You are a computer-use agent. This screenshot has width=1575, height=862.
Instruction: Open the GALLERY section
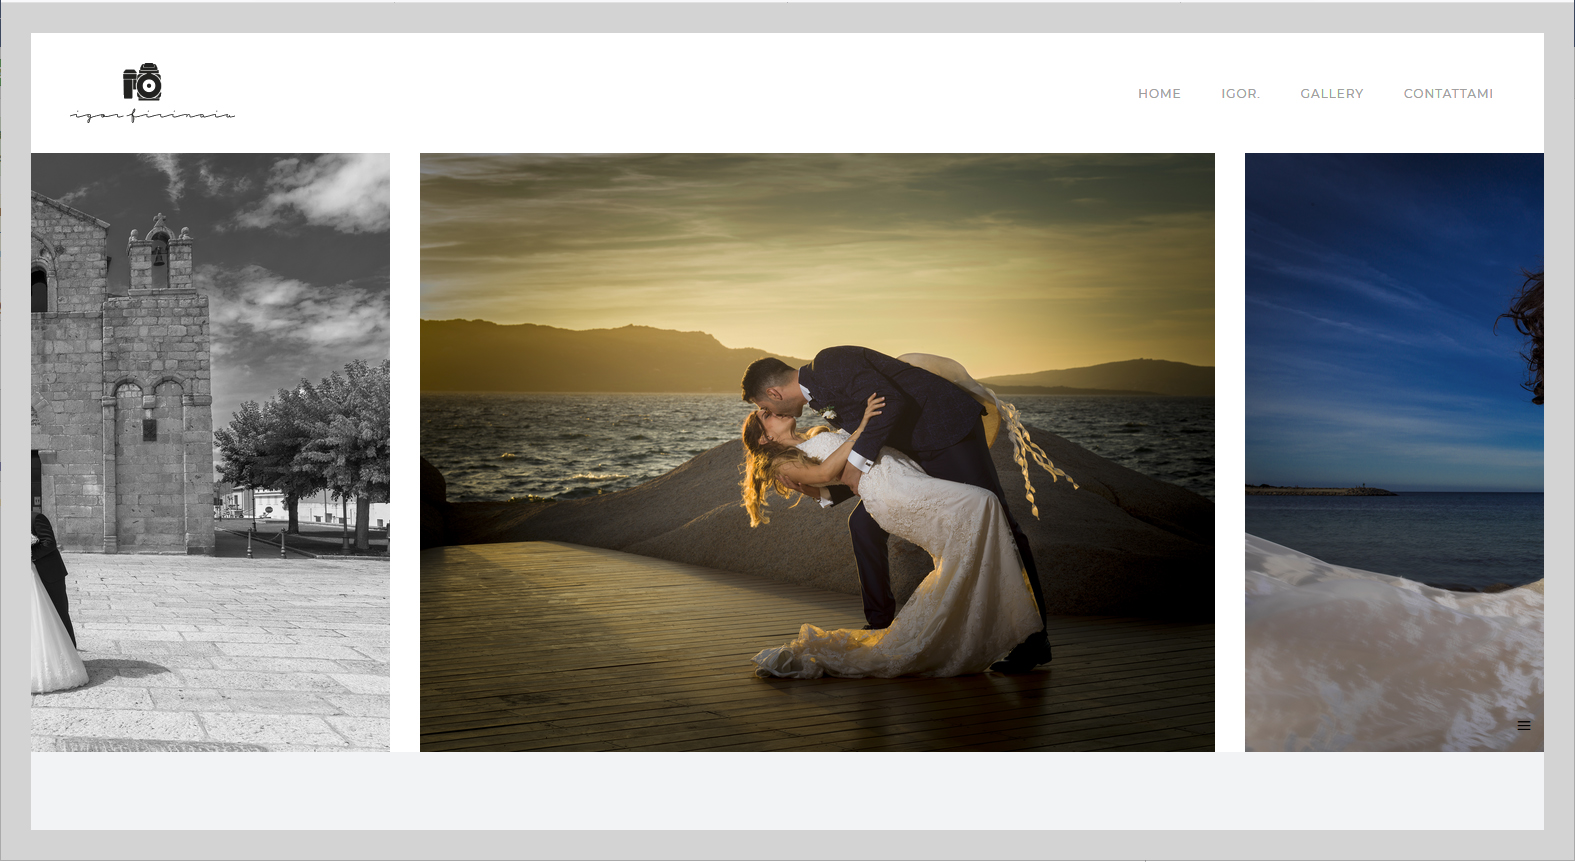click(x=1331, y=94)
